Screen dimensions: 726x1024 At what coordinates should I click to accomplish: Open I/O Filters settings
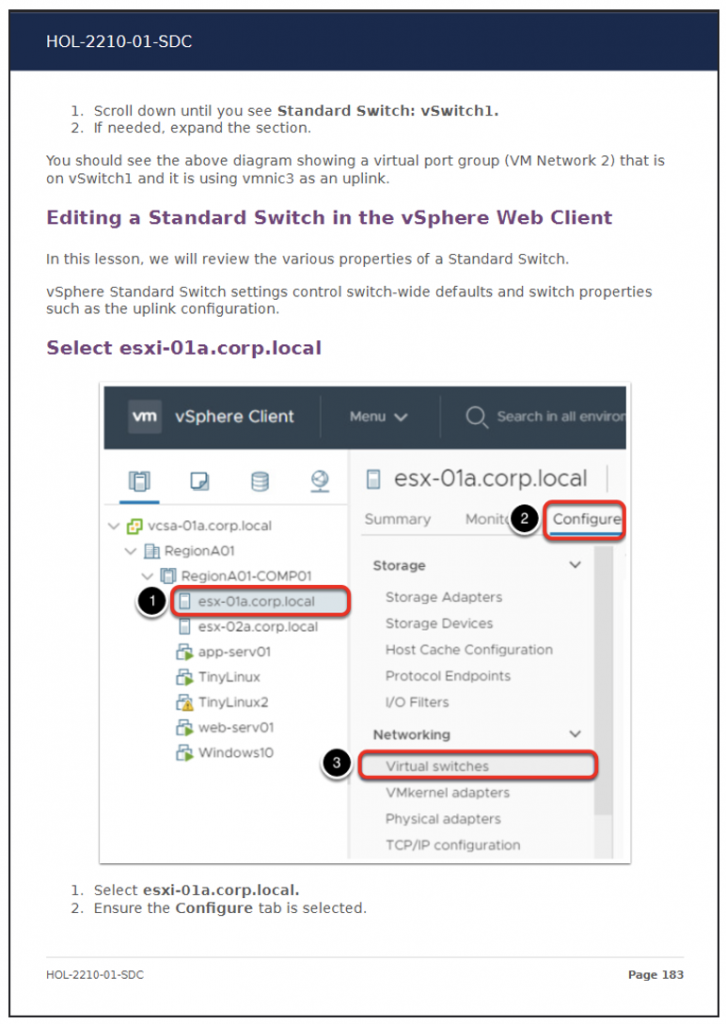click(417, 703)
